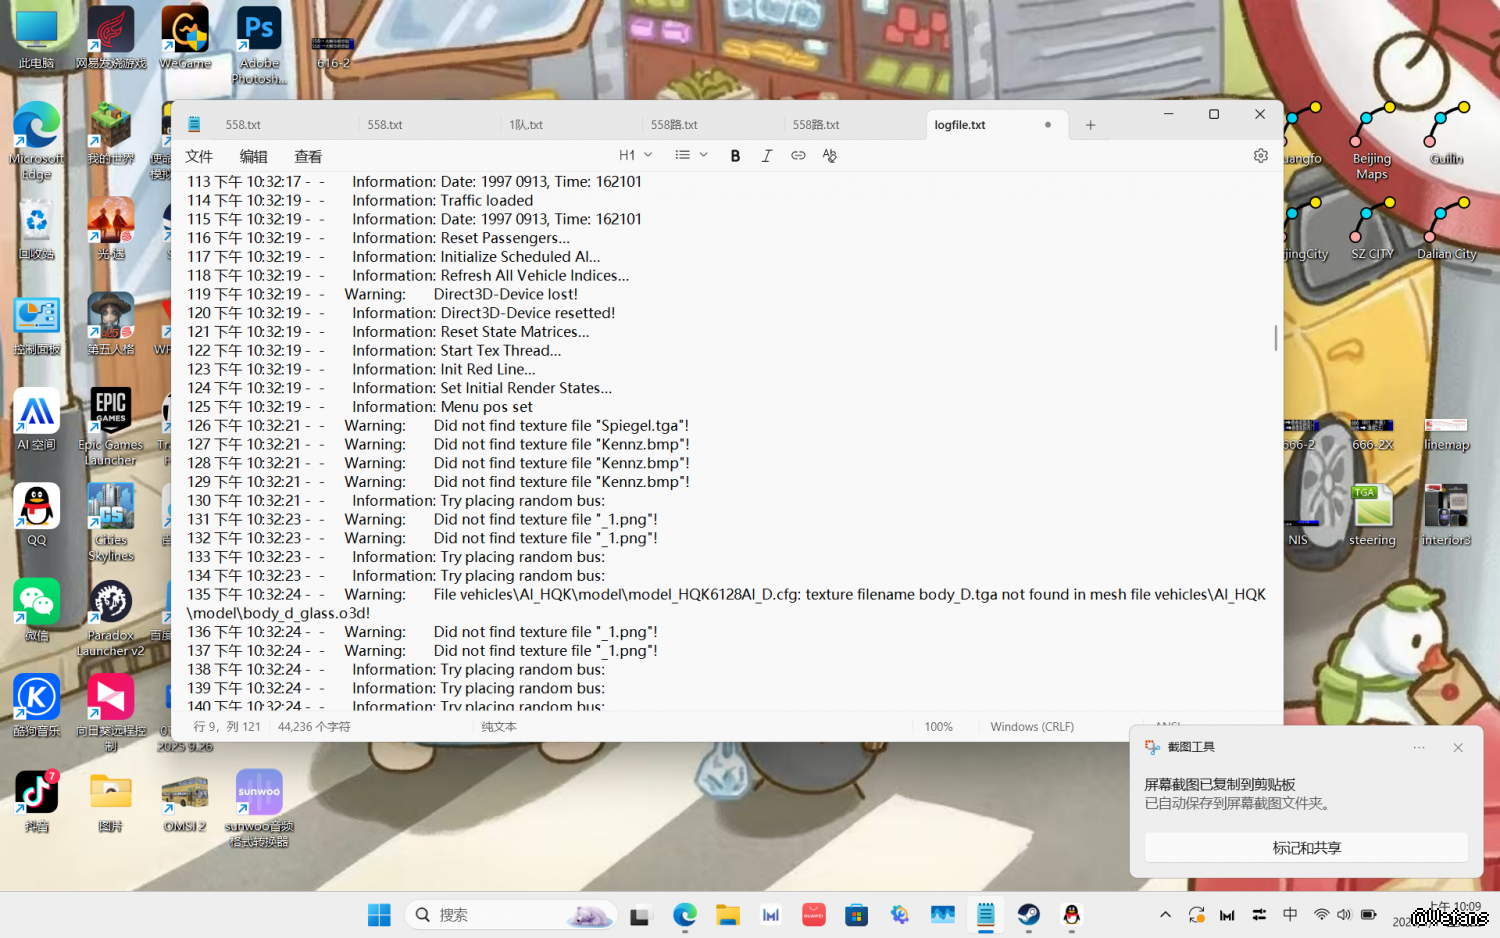Image resolution: width=1500 pixels, height=938 pixels.
Task: Switch to the 1队.txt tab
Action: point(526,125)
